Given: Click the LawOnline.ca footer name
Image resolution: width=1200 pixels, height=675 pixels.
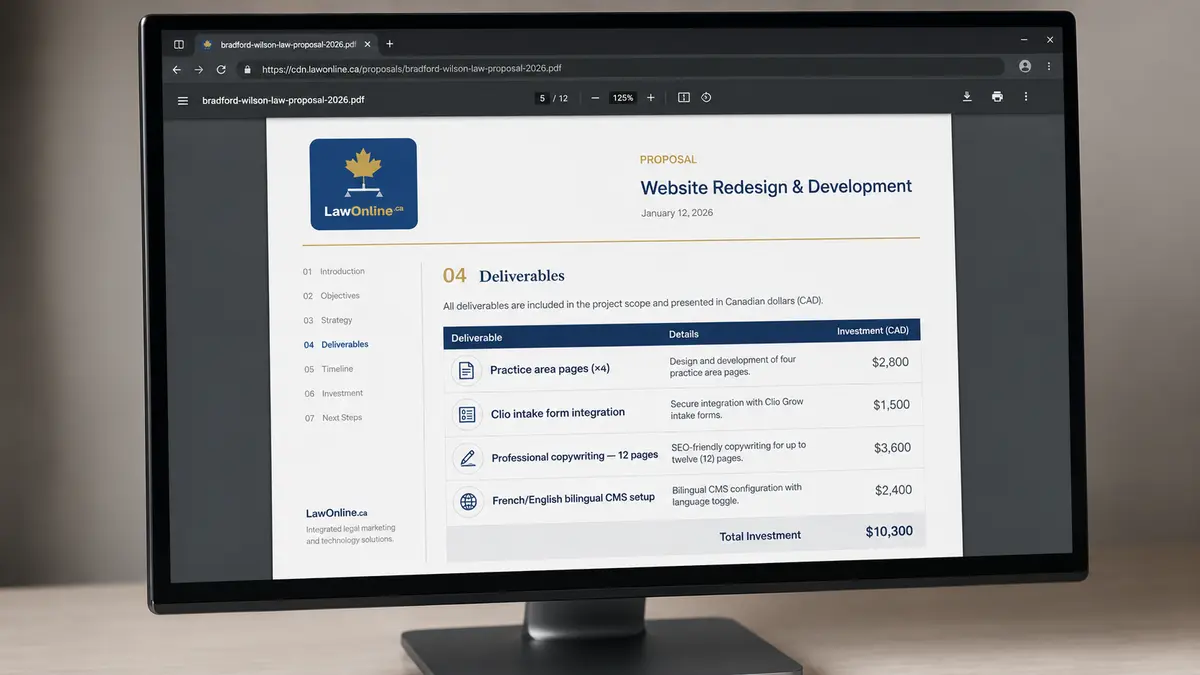Looking at the screenshot, I should point(337,513).
